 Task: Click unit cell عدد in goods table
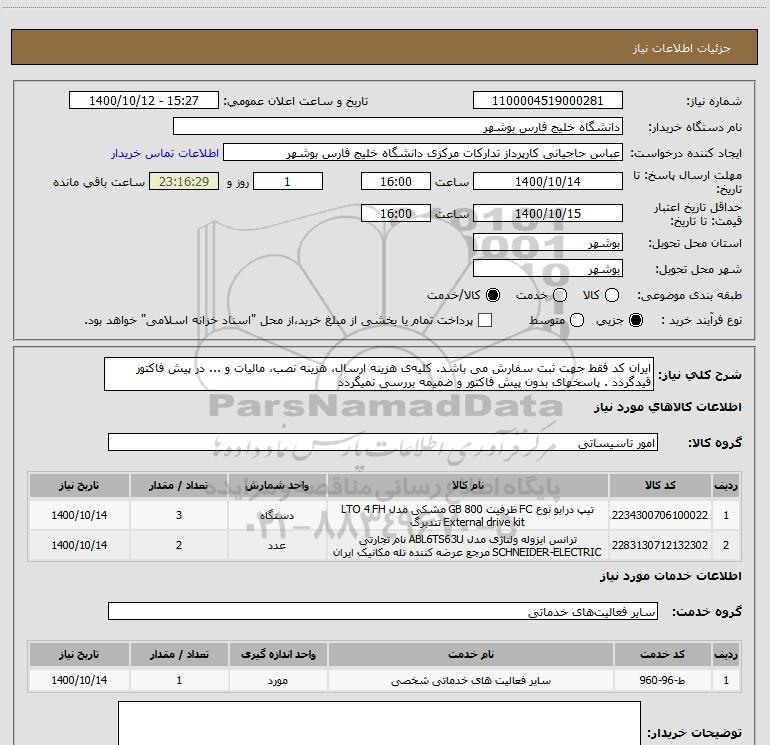point(277,545)
